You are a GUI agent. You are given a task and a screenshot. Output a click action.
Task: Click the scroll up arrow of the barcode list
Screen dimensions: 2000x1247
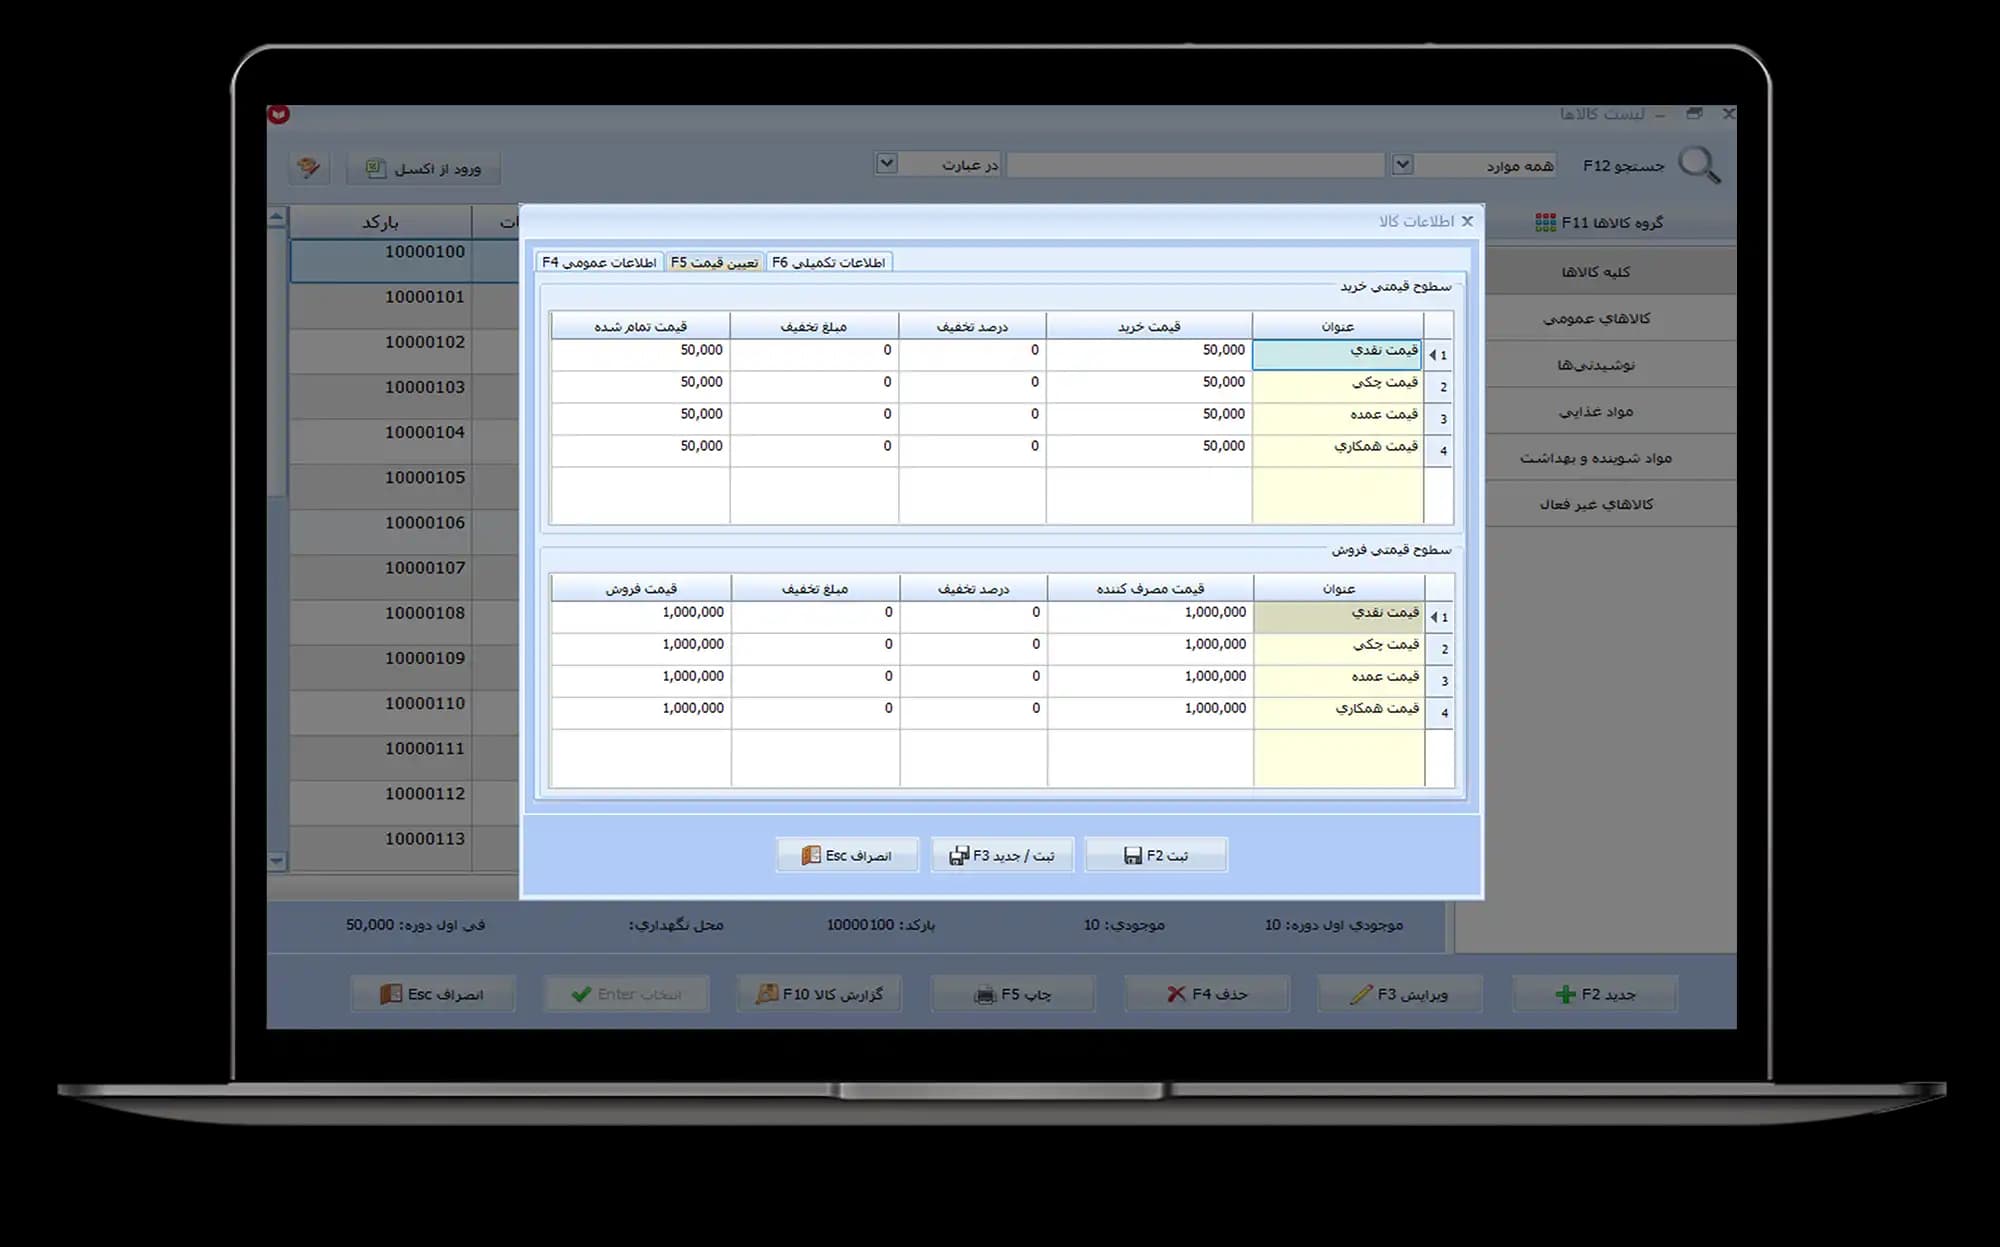(x=277, y=216)
